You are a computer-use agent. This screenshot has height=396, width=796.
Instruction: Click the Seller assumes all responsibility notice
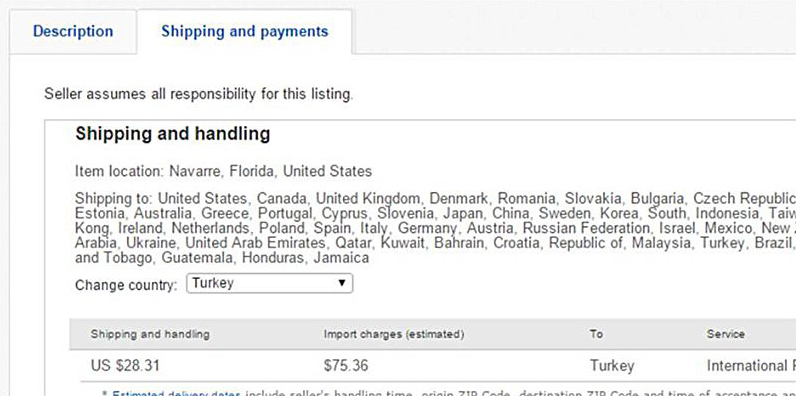198,94
